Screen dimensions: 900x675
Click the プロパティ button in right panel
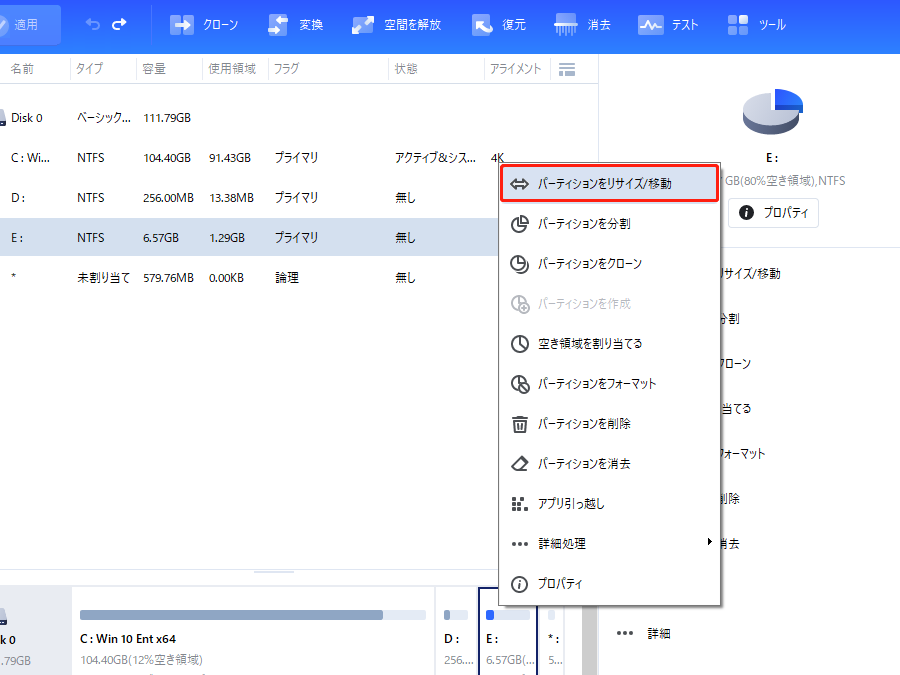tap(773, 213)
